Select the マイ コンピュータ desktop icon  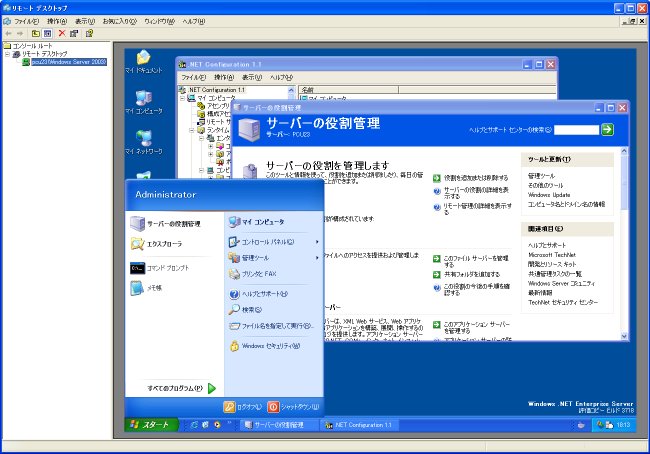coord(144,102)
